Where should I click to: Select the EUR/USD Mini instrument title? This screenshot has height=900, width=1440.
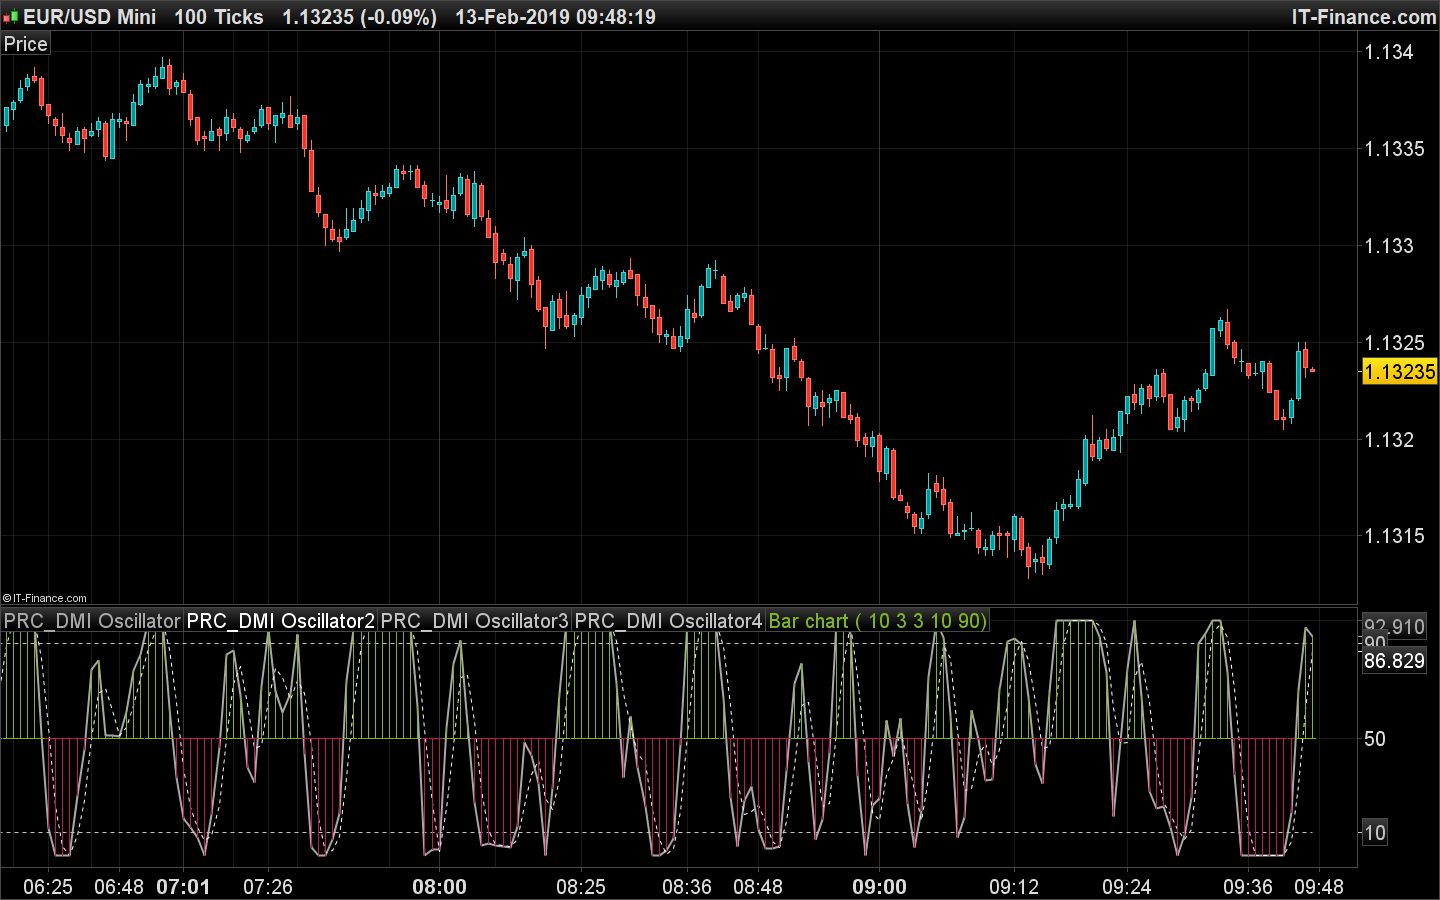(90, 17)
